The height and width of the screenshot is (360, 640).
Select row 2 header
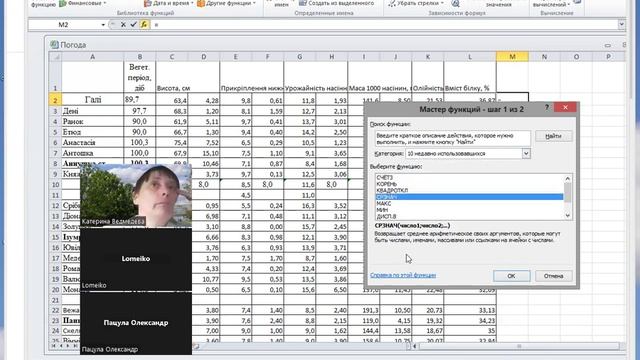[55, 100]
